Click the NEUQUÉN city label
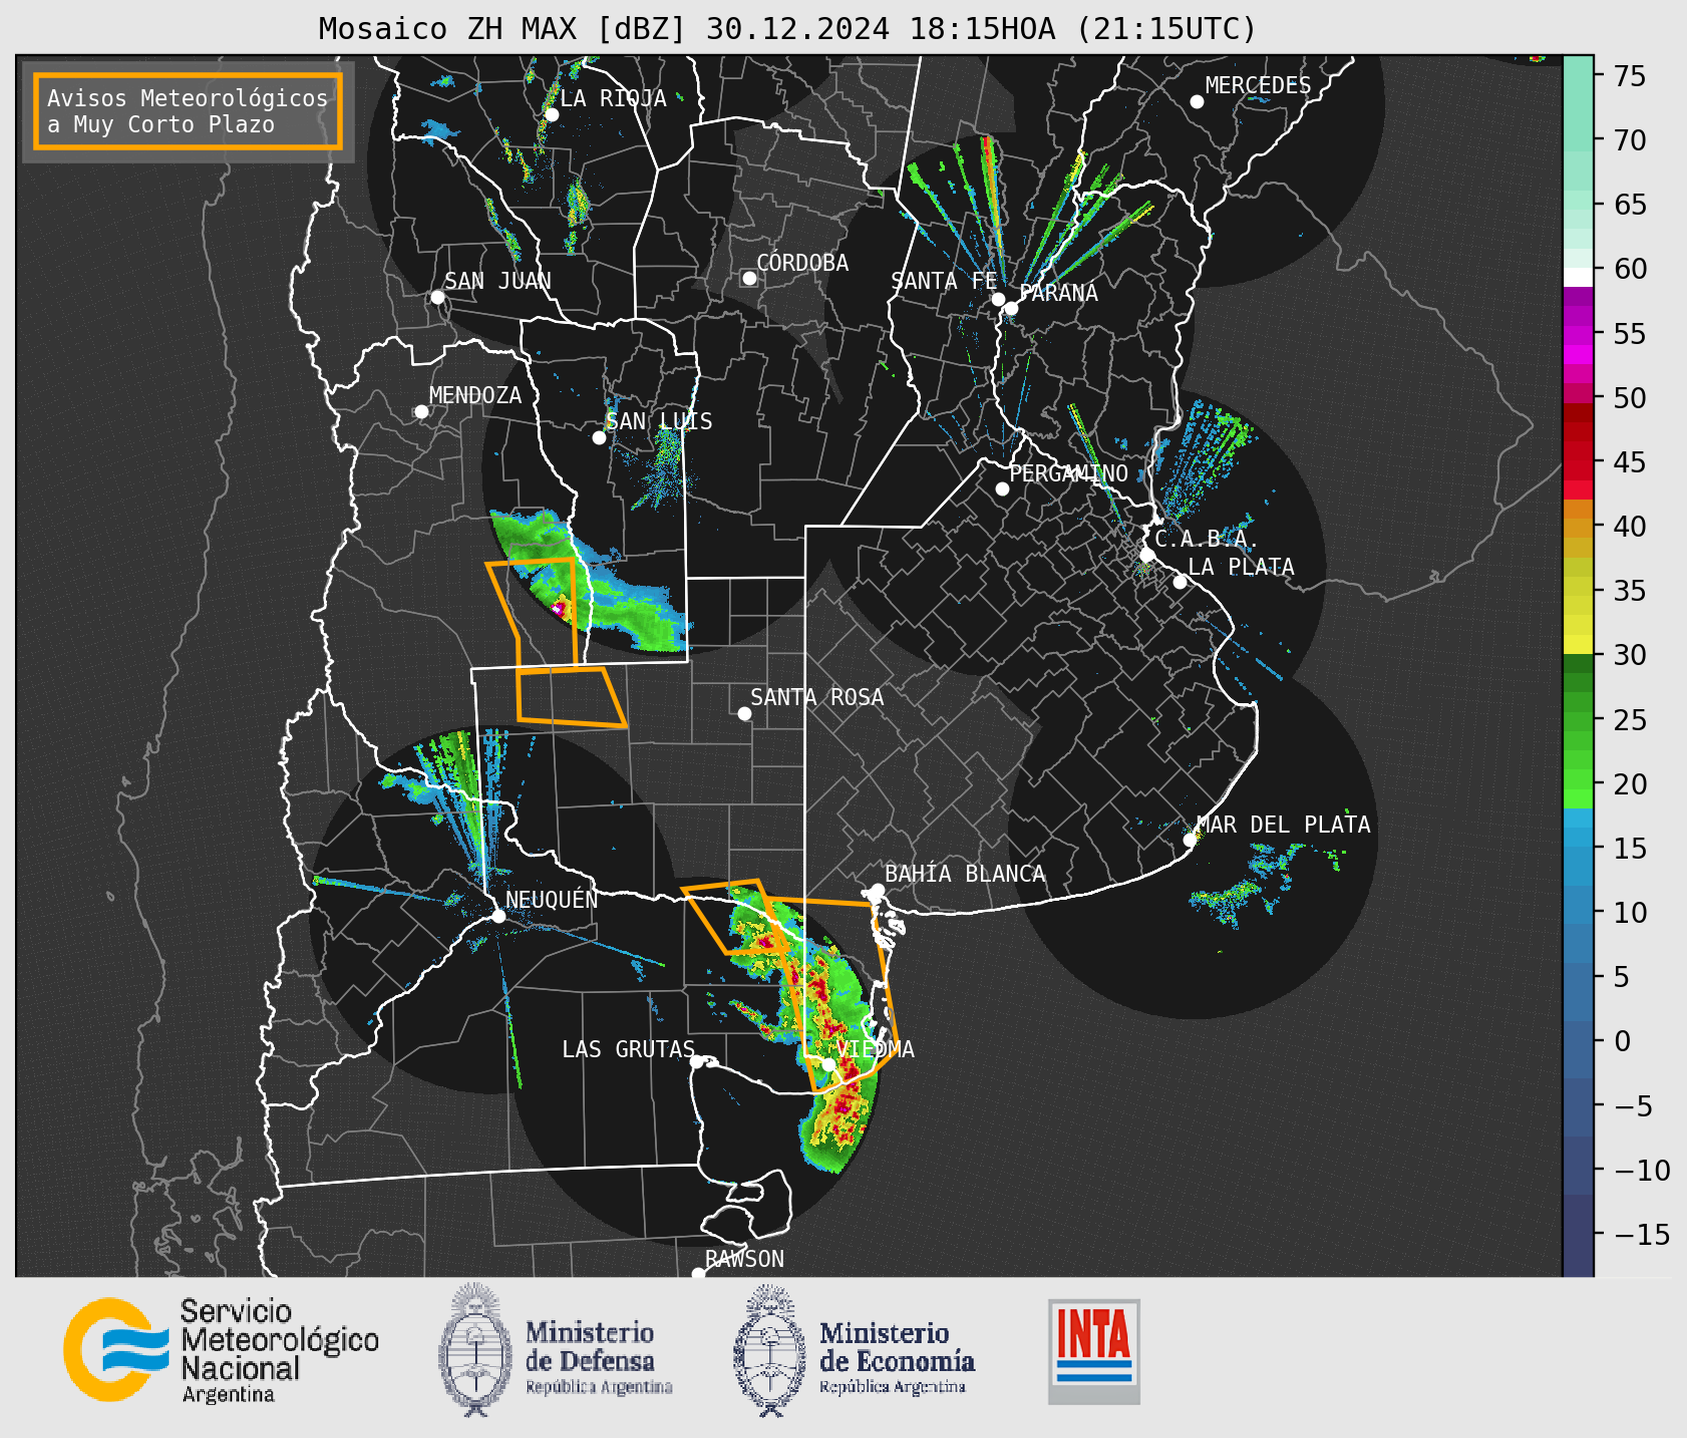 pos(551,900)
